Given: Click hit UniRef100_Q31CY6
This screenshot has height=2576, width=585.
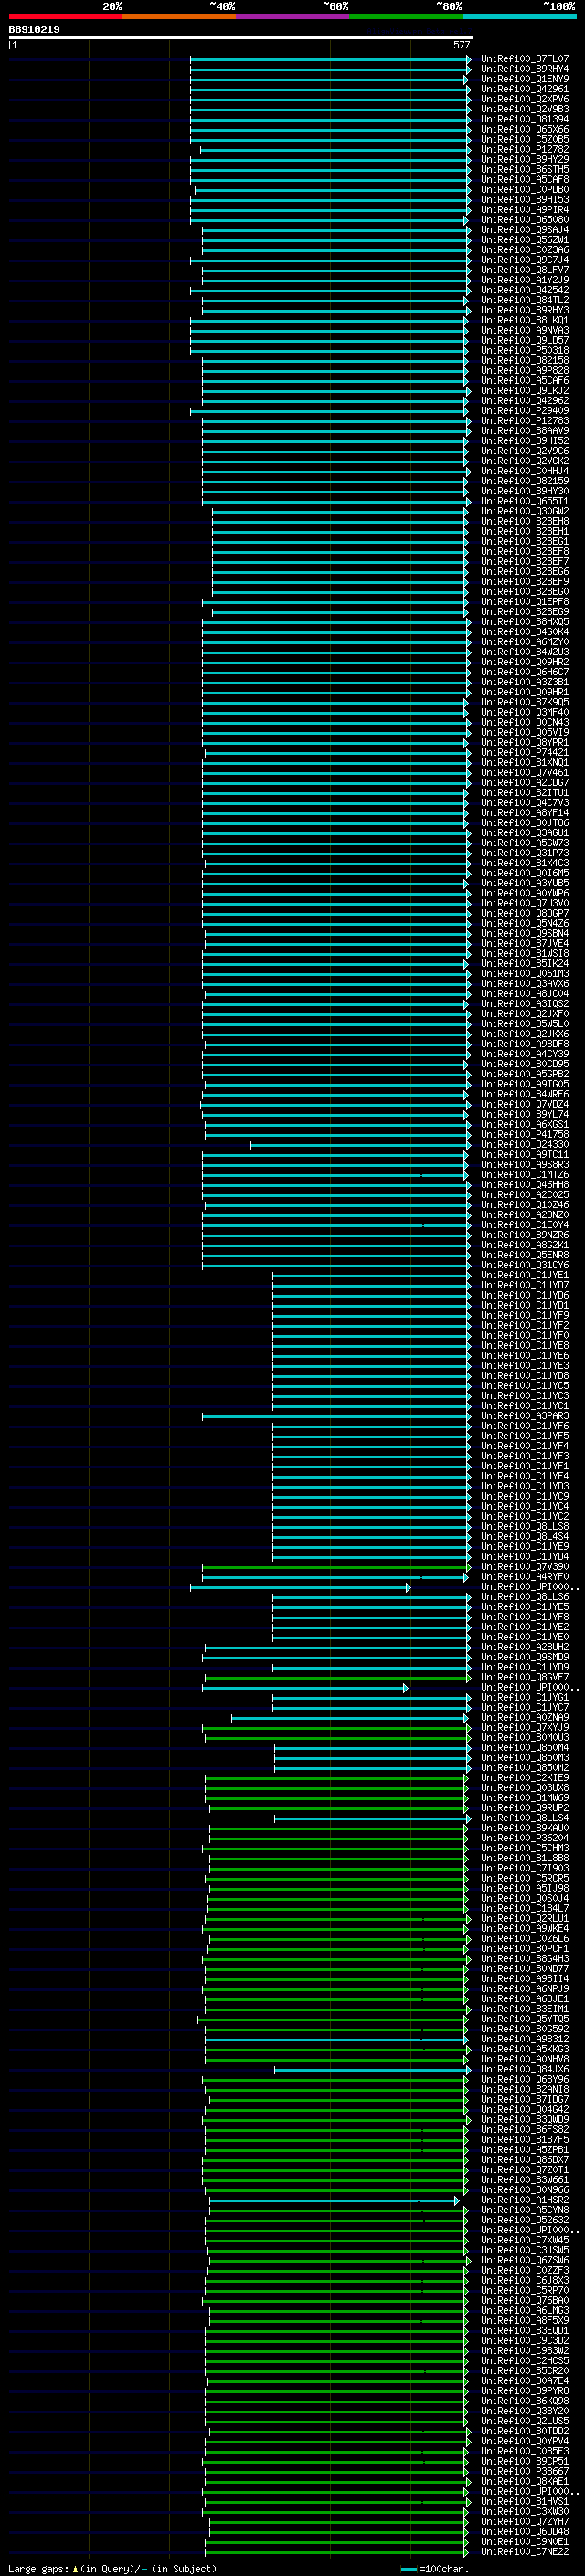Looking at the screenshot, I should point(524,1265).
